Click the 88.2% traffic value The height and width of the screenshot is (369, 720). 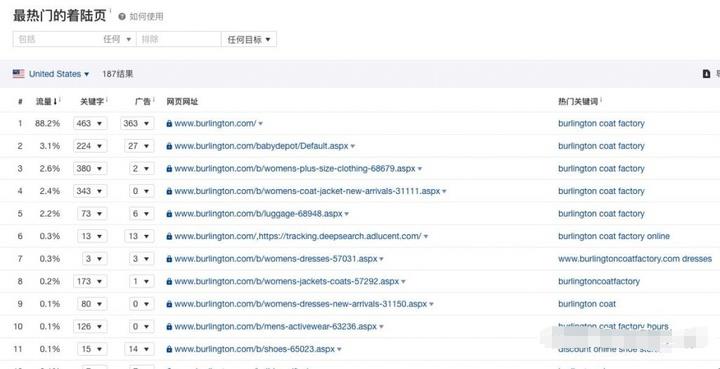click(x=47, y=123)
